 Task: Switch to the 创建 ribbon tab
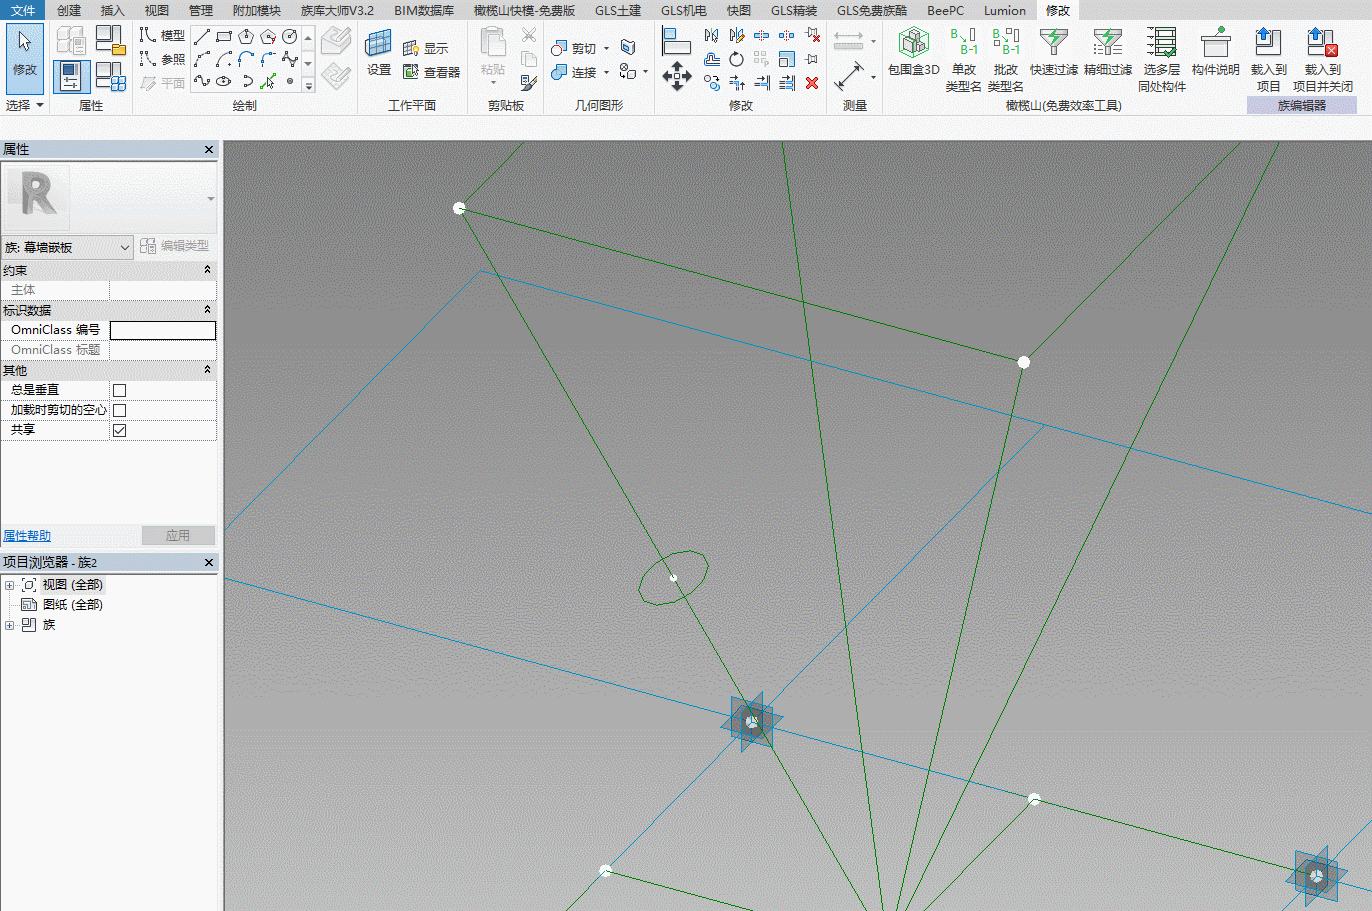[x=69, y=10]
